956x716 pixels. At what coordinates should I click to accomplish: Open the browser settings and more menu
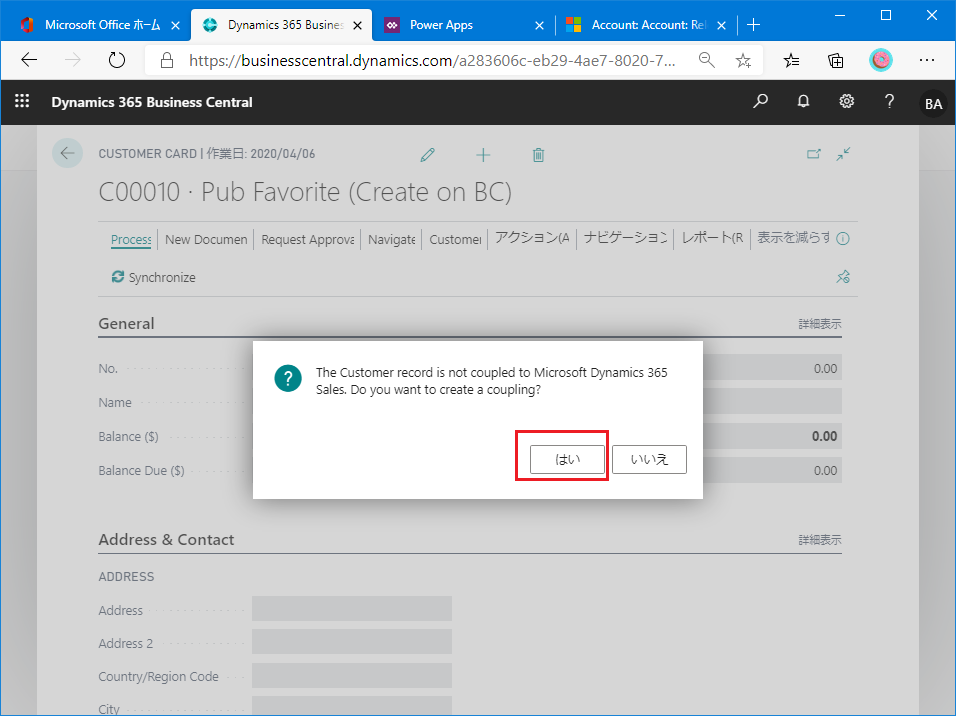coord(927,60)
